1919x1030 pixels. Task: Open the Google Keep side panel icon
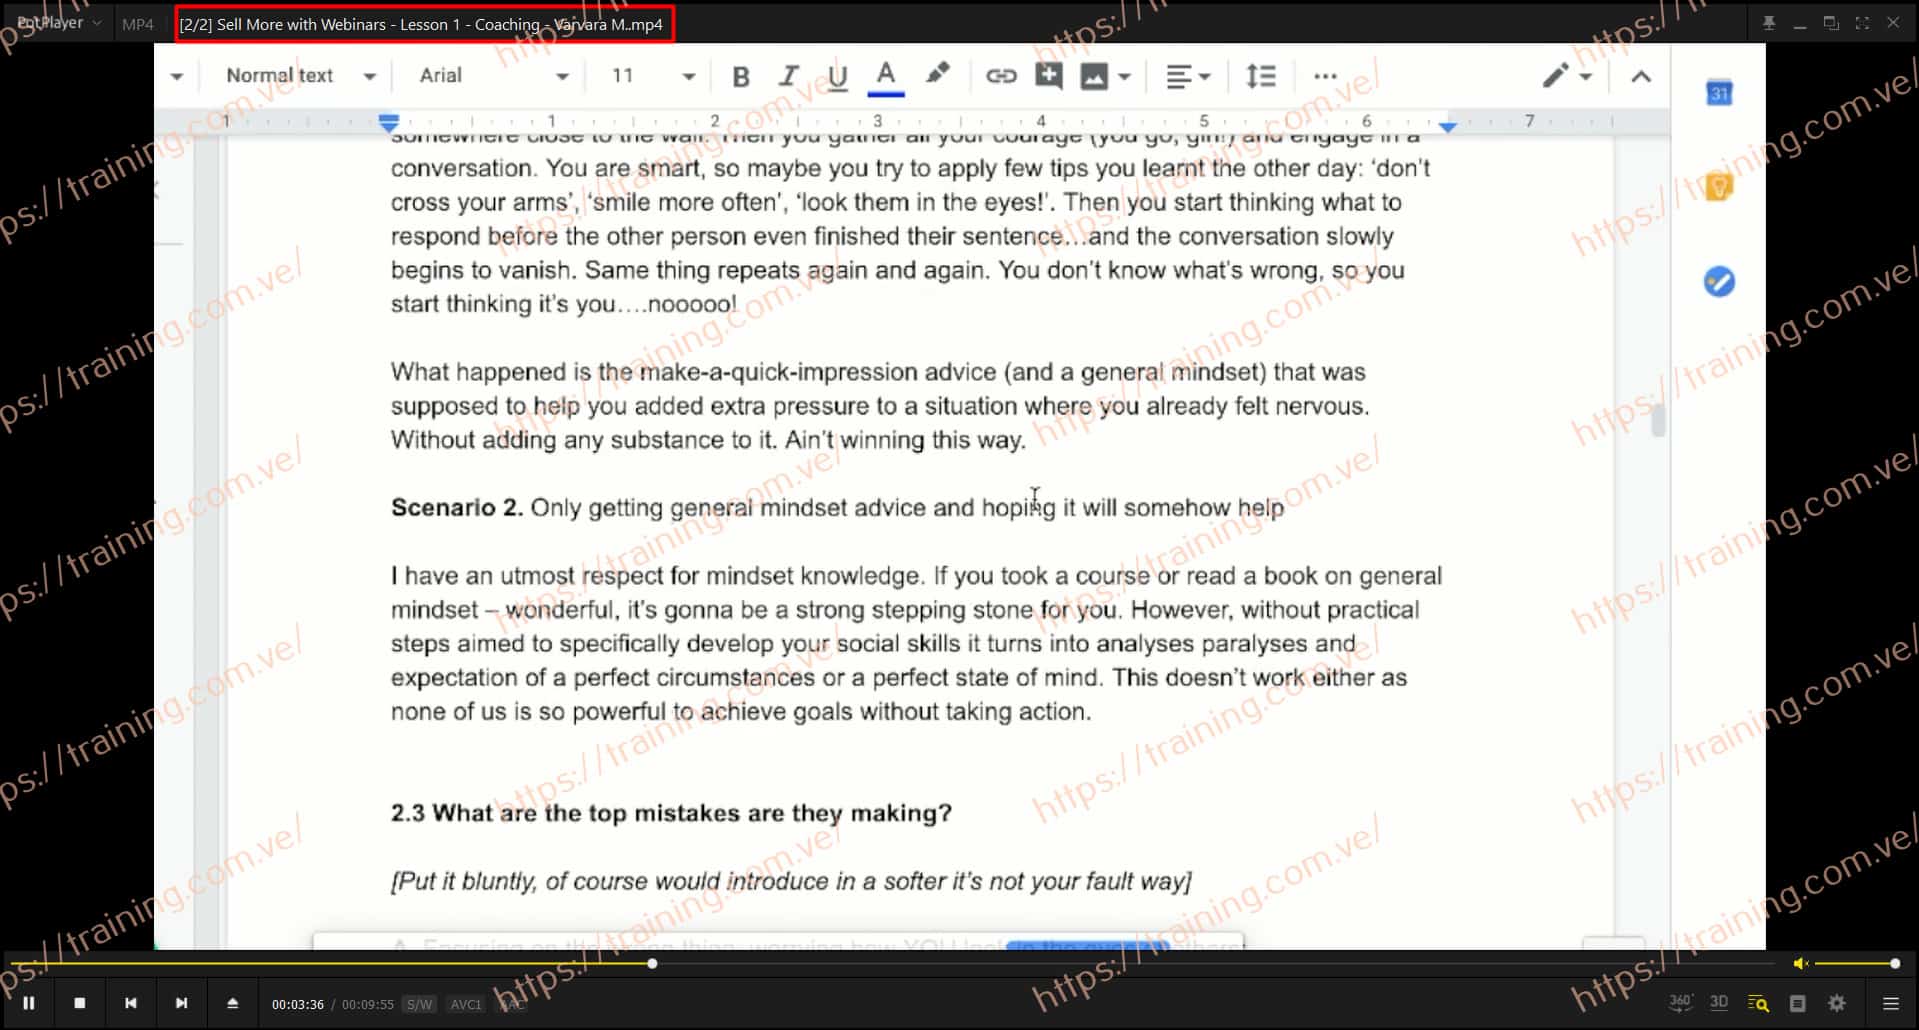pyautogui.click(x=1719, y=187)
